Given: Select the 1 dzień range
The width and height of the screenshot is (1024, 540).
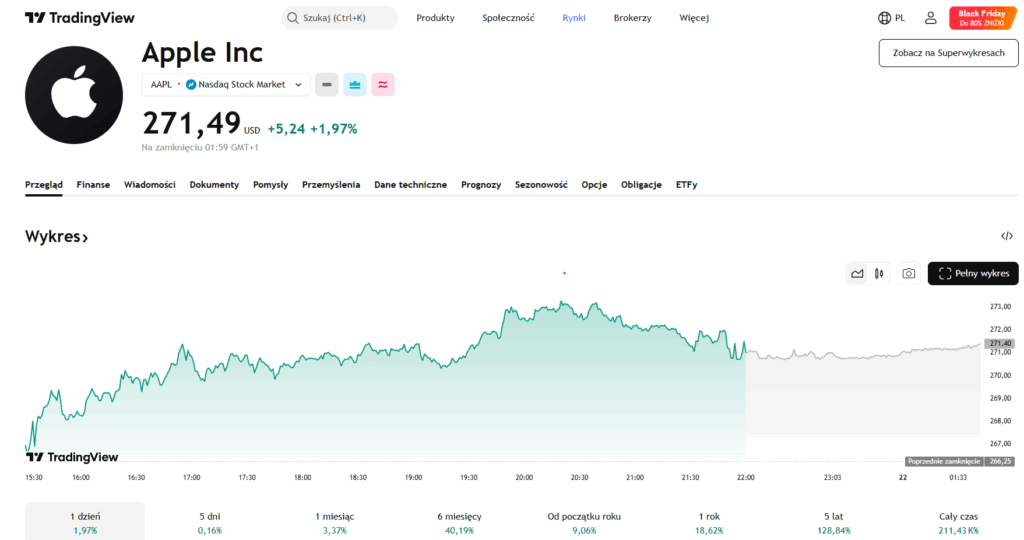Looking at the screenshot, I should coord(85,522).
